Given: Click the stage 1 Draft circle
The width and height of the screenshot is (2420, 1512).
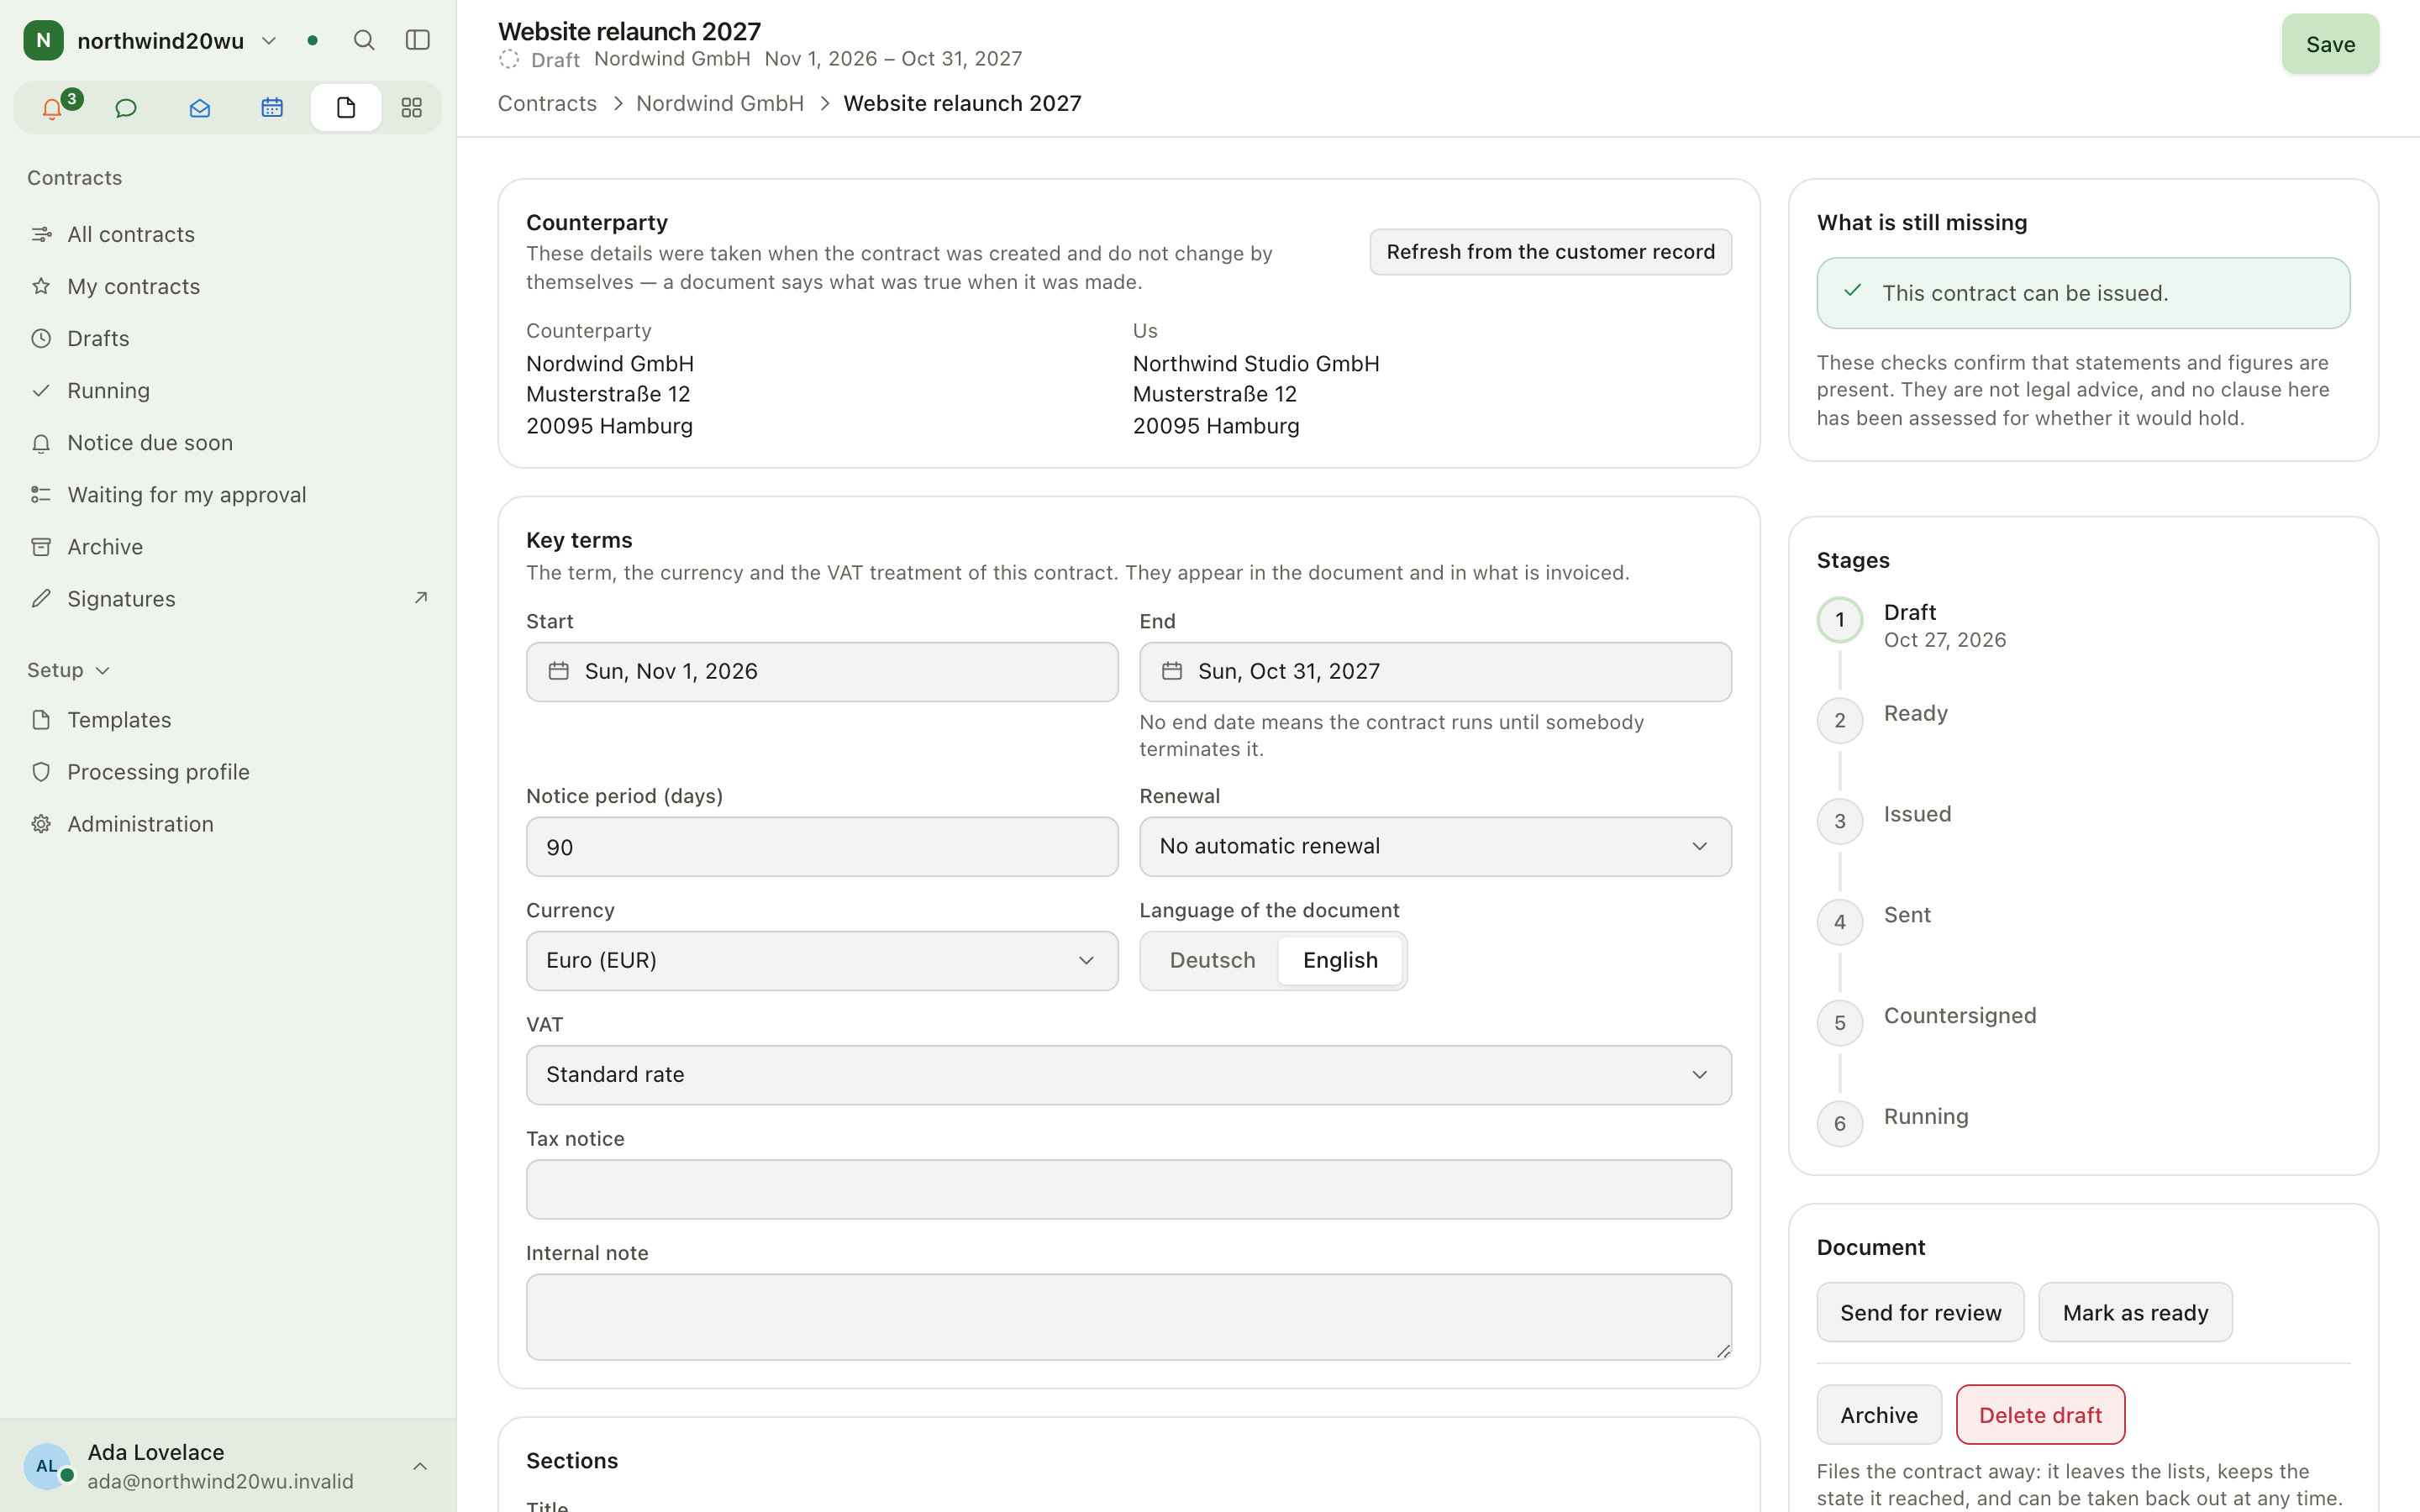Looking at the screenshot, I should pos(1839,620).
